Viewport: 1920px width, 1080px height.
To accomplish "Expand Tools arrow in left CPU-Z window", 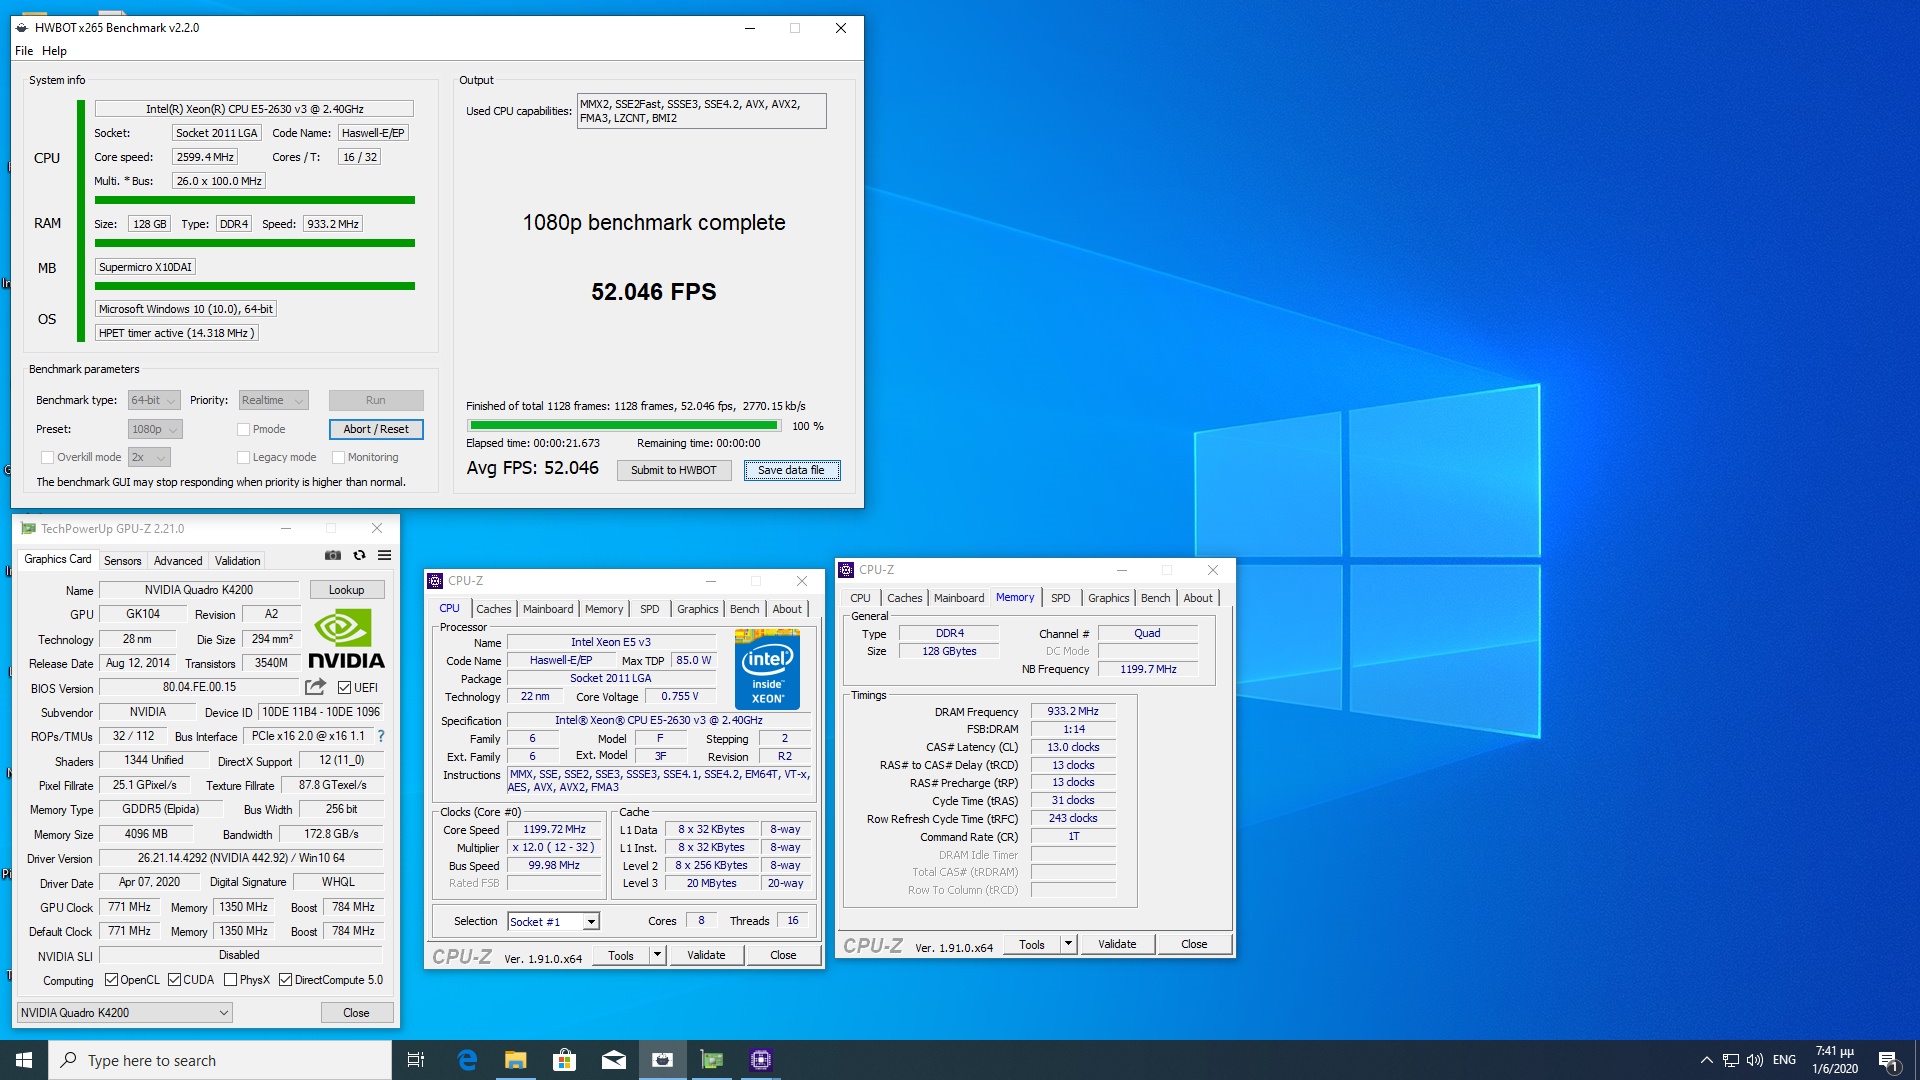I will point(657,956).
